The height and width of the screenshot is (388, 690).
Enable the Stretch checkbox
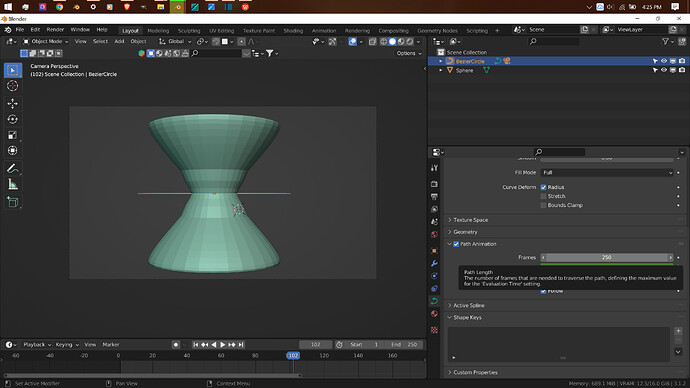(x=543, y=196)
